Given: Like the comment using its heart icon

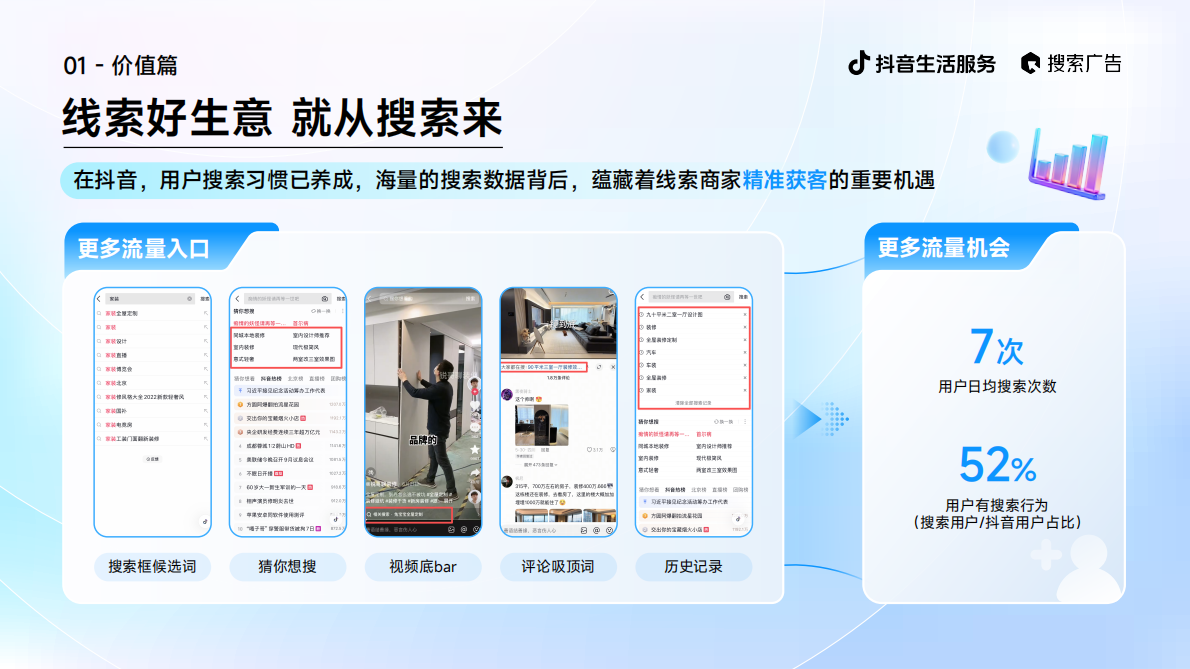Looking at the screenshot, I should click(x=590, y=447).
